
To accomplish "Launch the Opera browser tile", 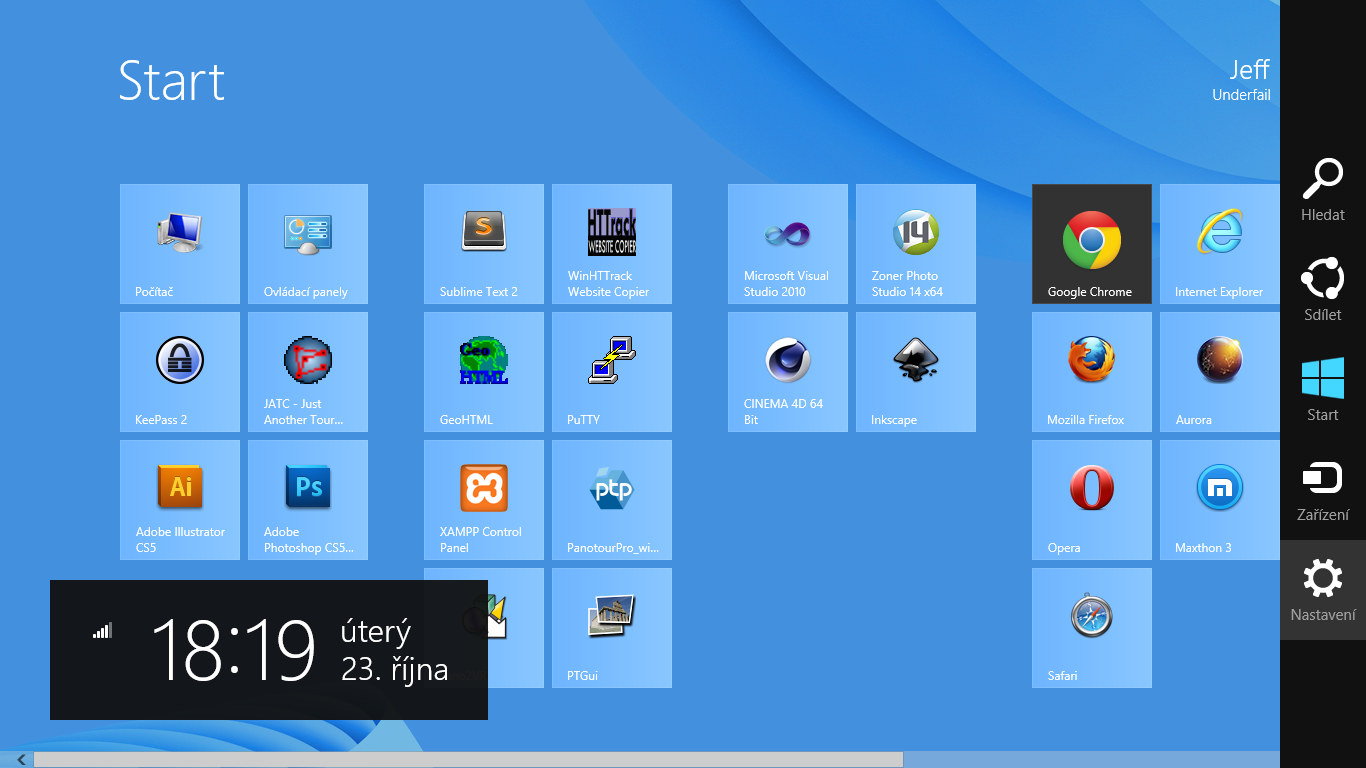I will click(x=1091, y=499).
